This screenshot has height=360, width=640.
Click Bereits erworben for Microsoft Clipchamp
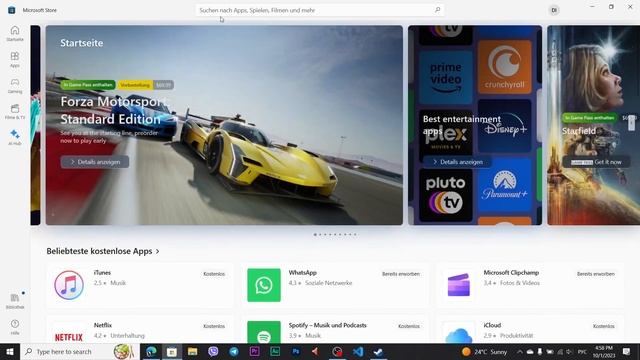596,274
